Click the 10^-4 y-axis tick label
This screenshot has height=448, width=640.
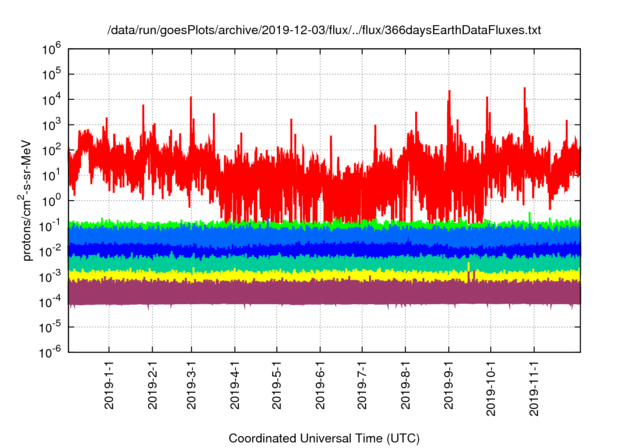[51, 302]
